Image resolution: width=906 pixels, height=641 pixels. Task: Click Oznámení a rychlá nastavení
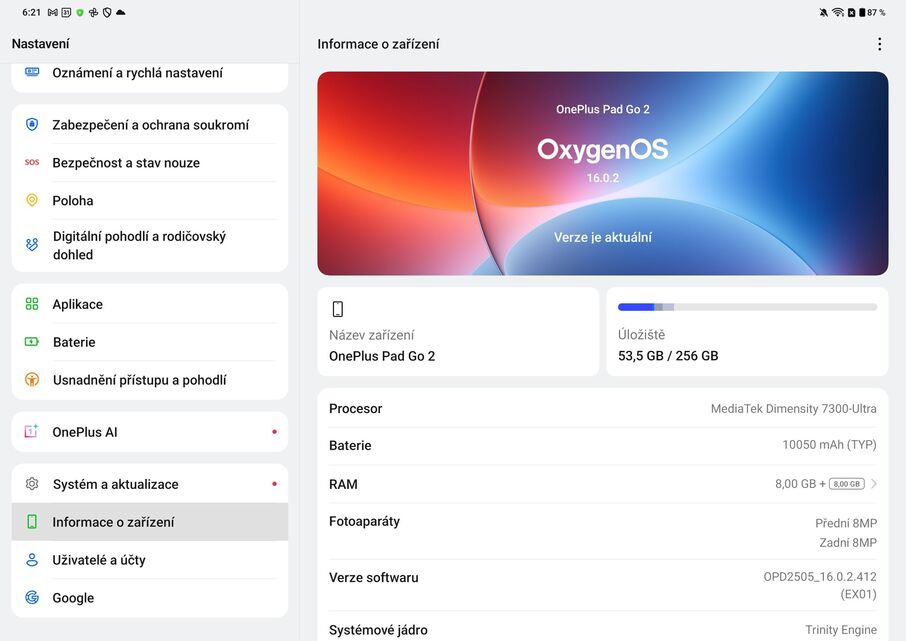point(137,72)
